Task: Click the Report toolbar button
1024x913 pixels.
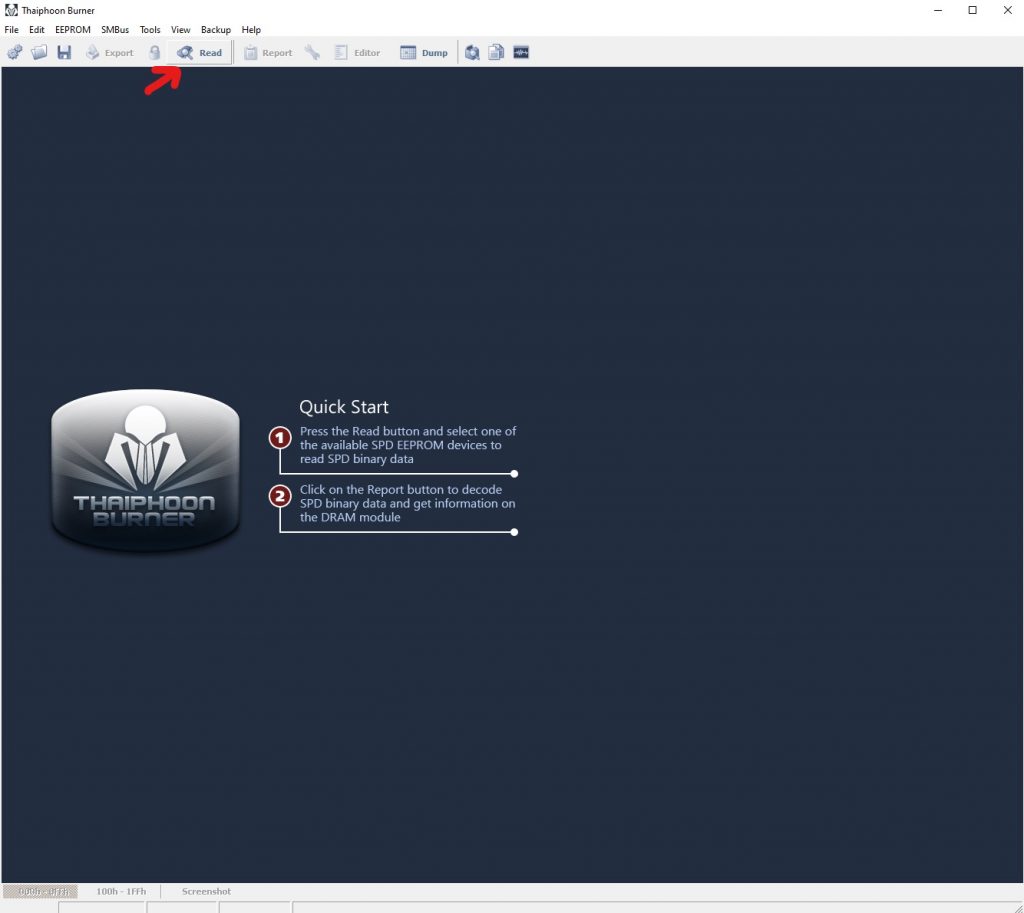Action: pos(268,52)
